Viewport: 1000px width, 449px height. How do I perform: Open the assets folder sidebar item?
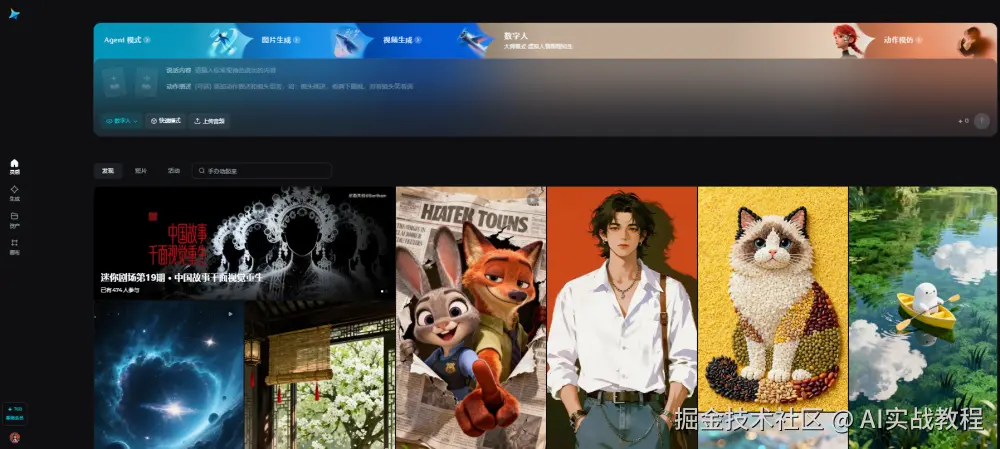(x=15, y=220)
